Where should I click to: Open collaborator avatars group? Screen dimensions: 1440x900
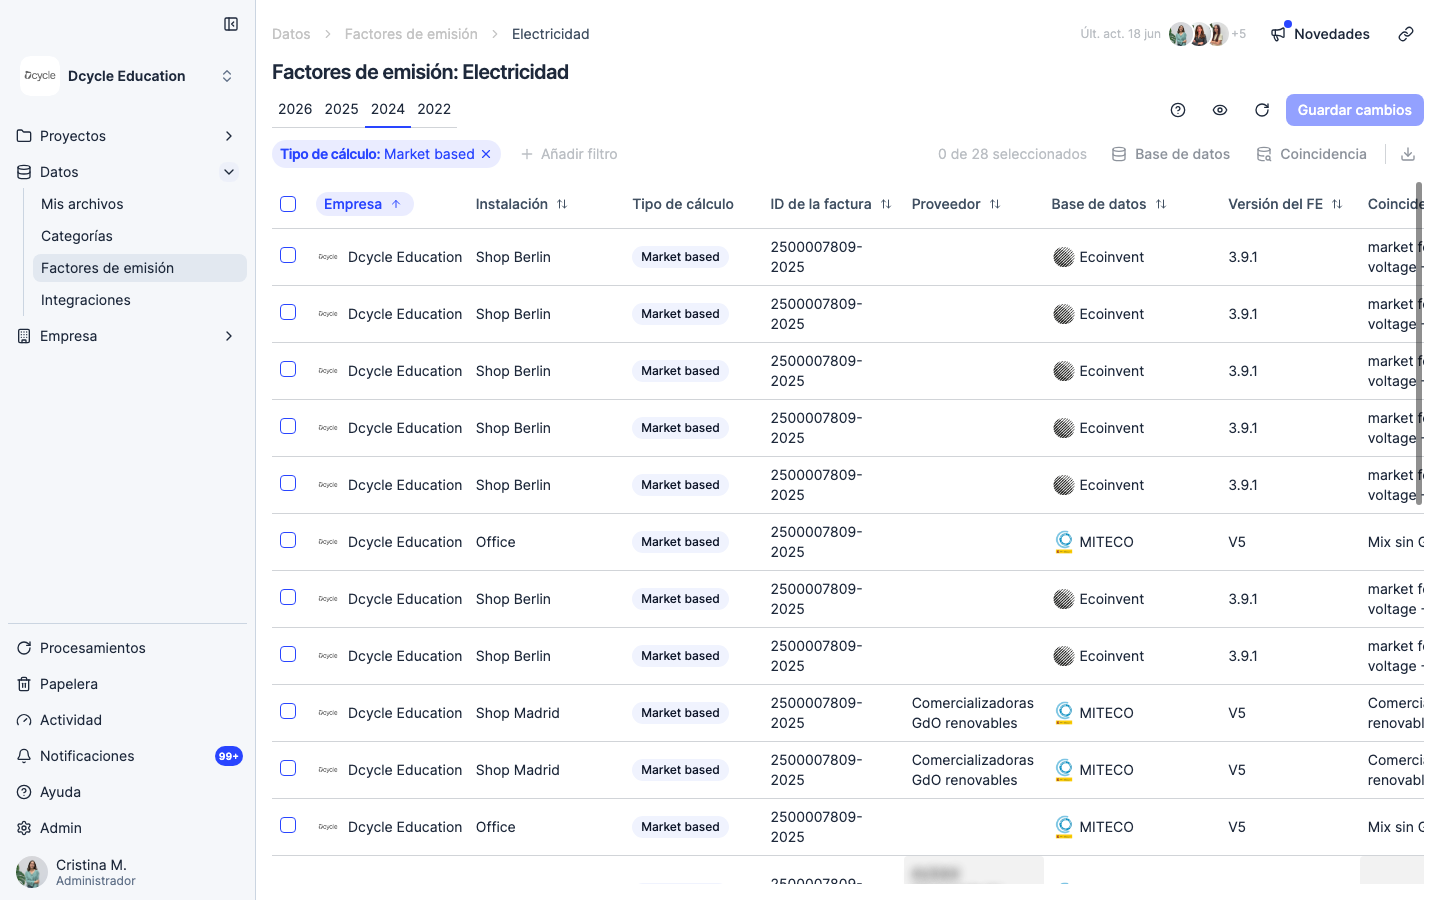tap(1207, 34)
